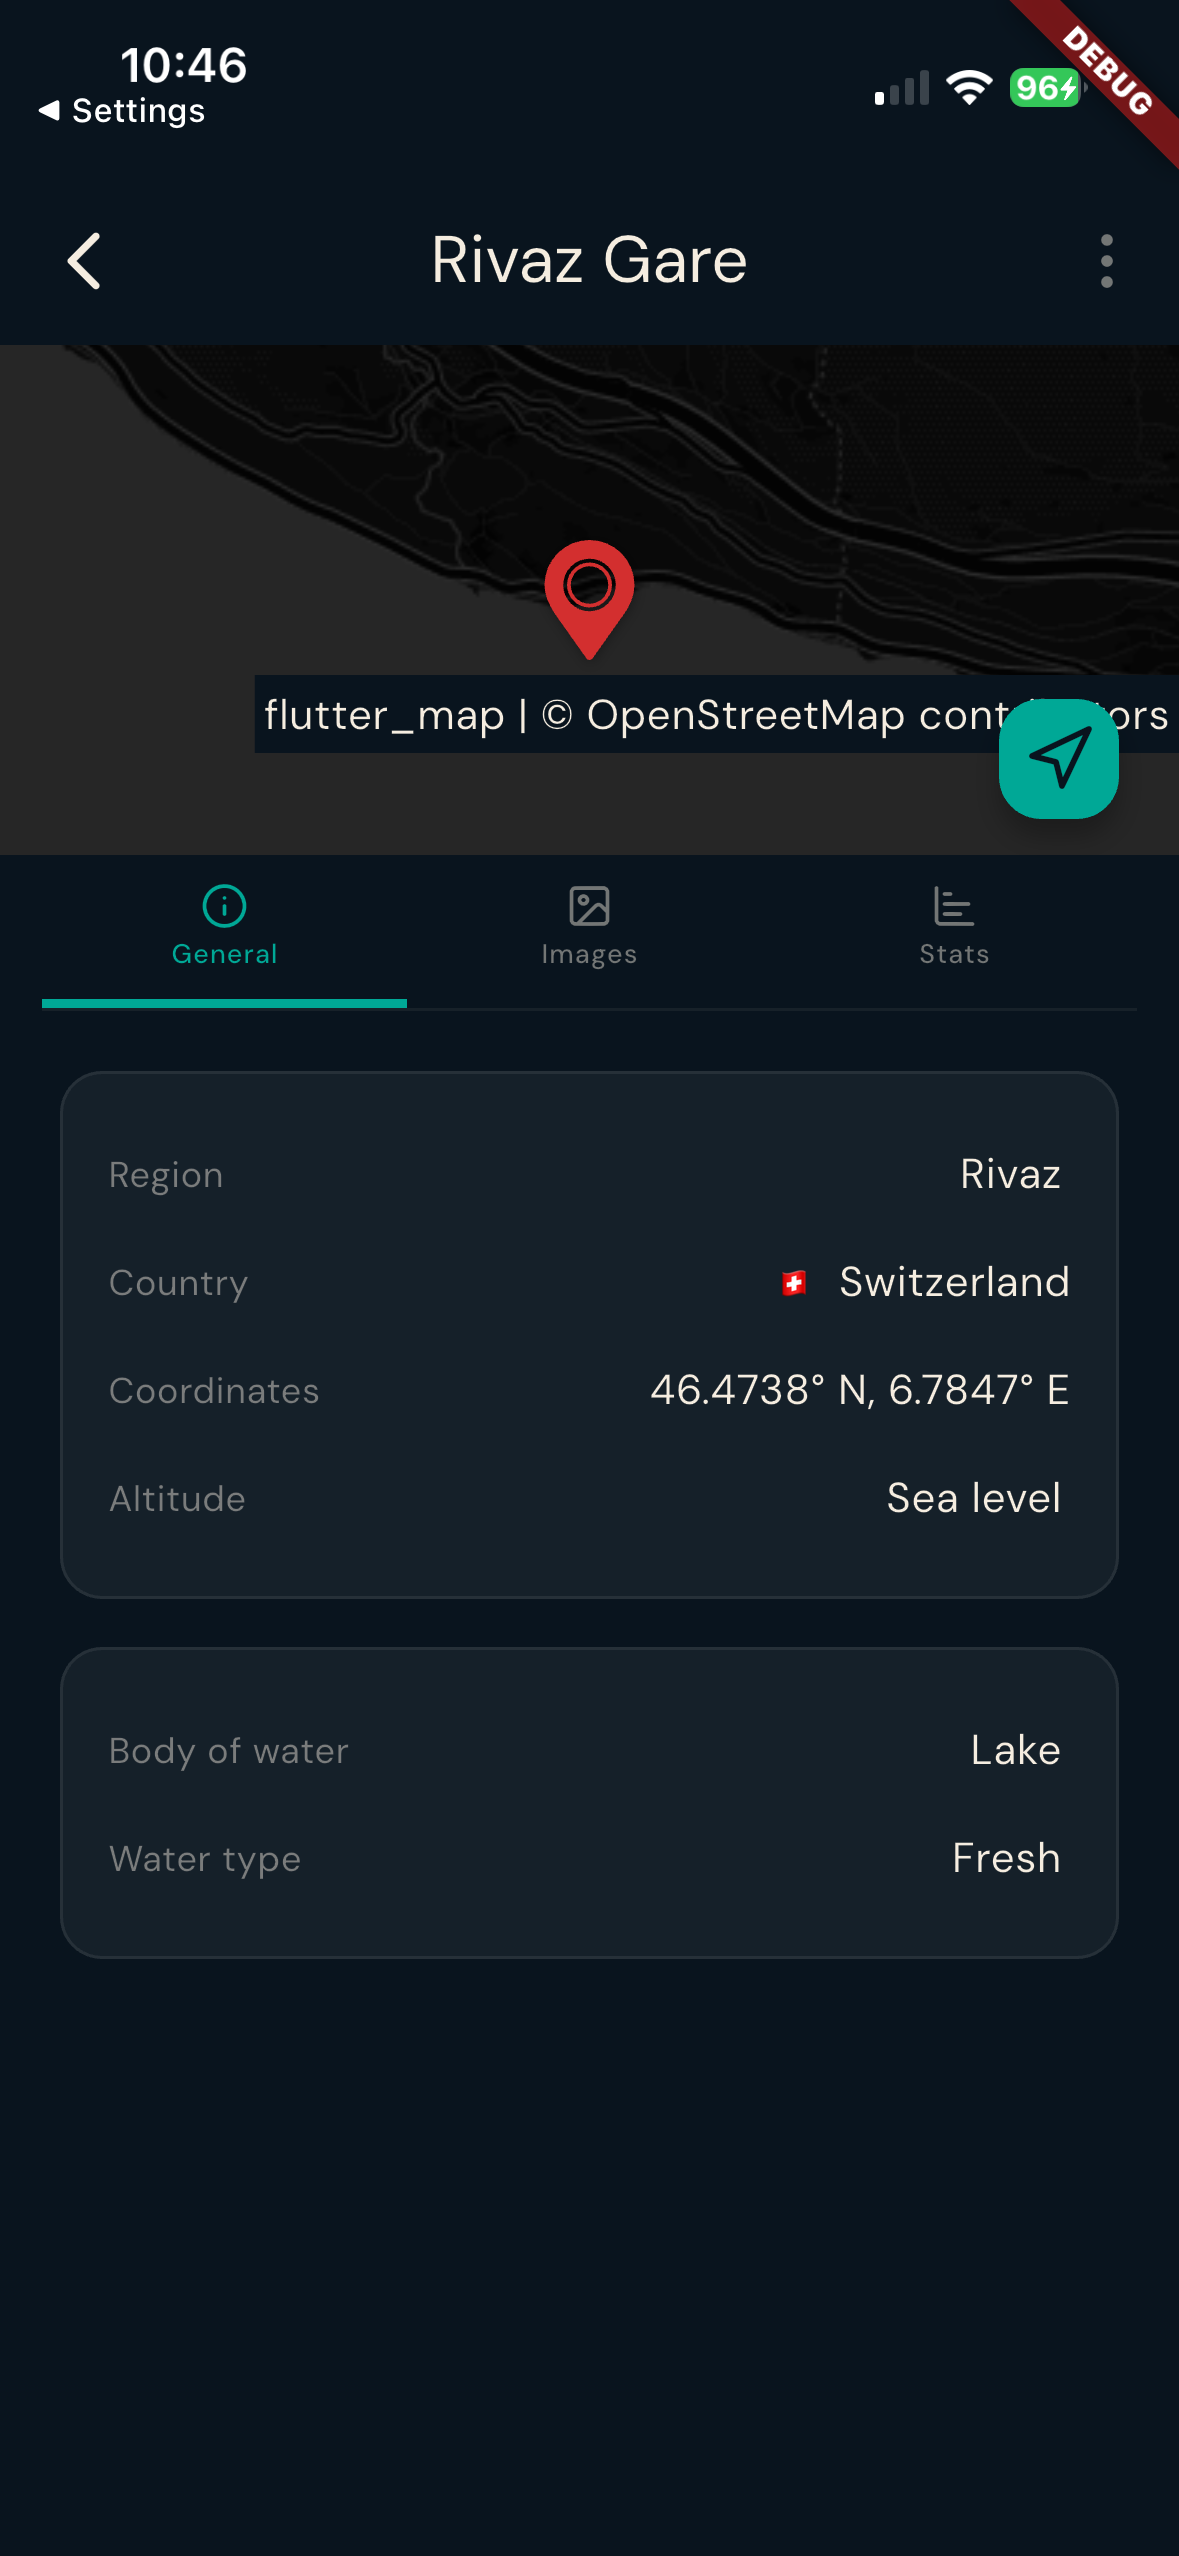1179x2556 pixels.
Task: Tap the back arrow in header
Action: pos(85,261)
